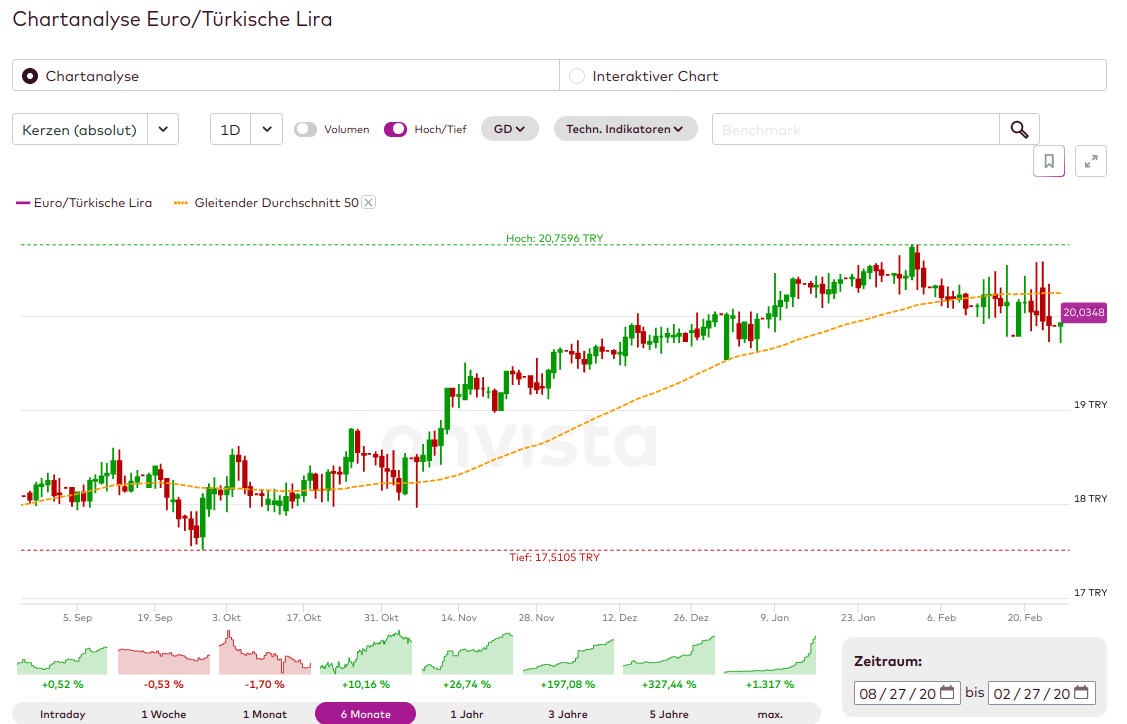Switch to Intraday time range

click(x=62, y=714)
